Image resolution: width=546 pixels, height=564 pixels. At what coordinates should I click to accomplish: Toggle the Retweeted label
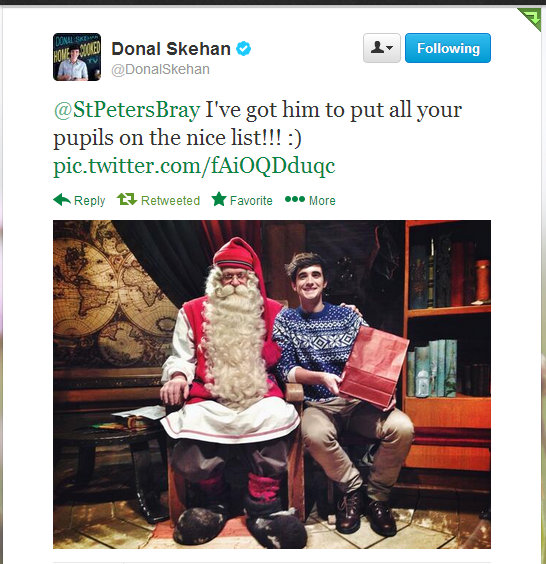170,200
